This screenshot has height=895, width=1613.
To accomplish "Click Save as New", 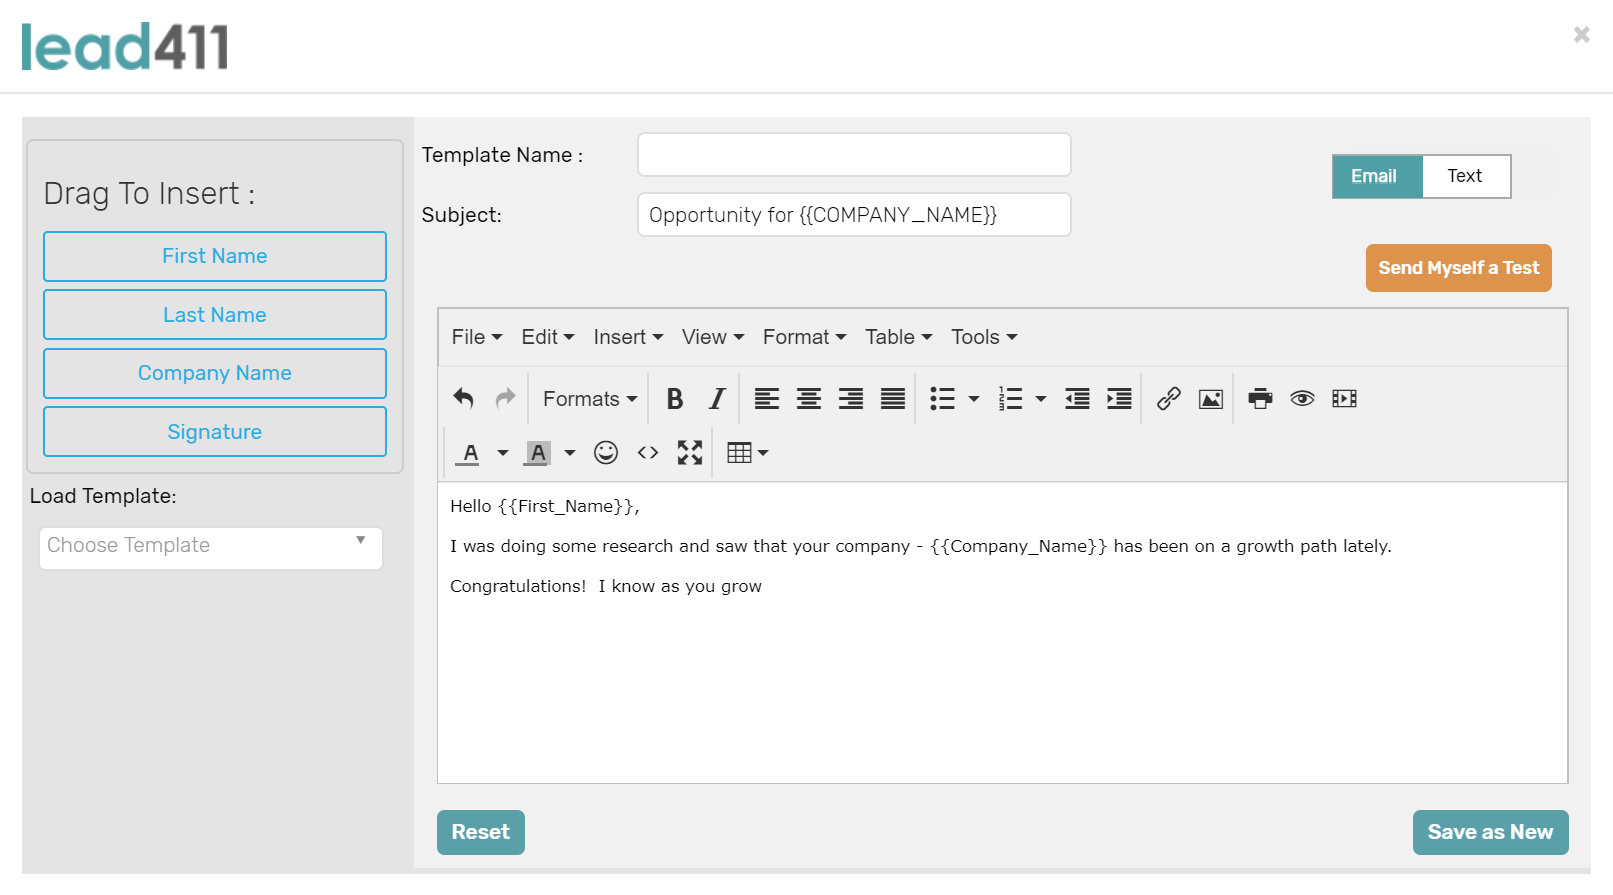I will tap(1491, 832).
